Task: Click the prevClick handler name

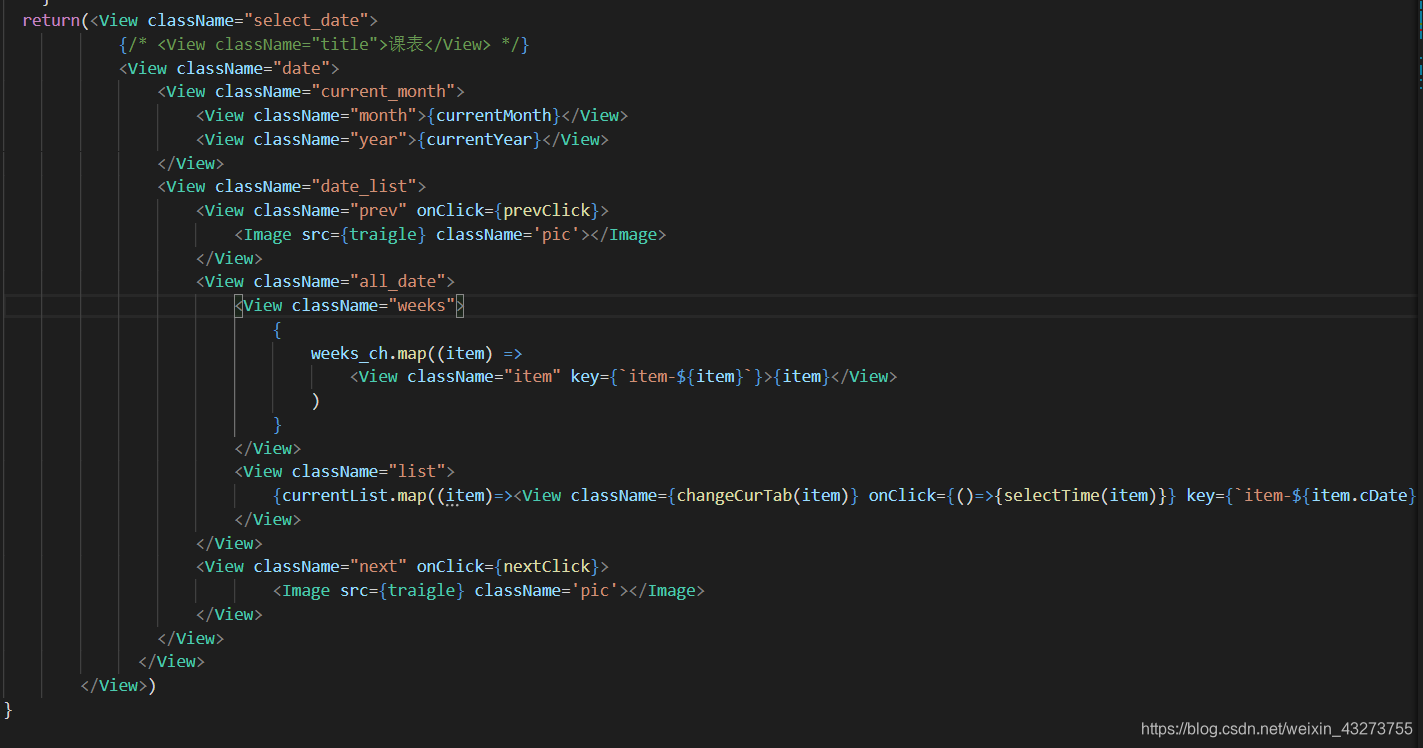Action: point(546,210)
